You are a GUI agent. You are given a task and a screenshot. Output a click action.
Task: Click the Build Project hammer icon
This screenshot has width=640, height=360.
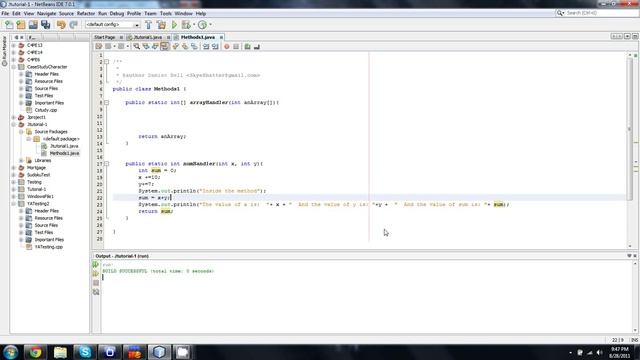[x=149, y=25]
